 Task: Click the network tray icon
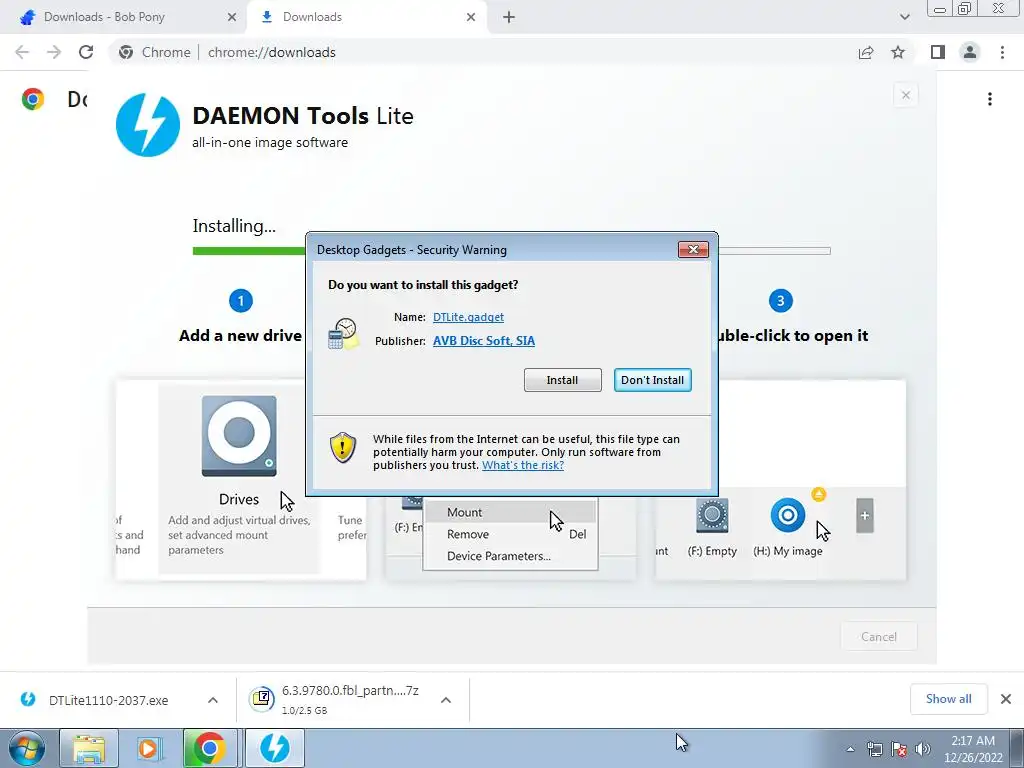point(874,749)
